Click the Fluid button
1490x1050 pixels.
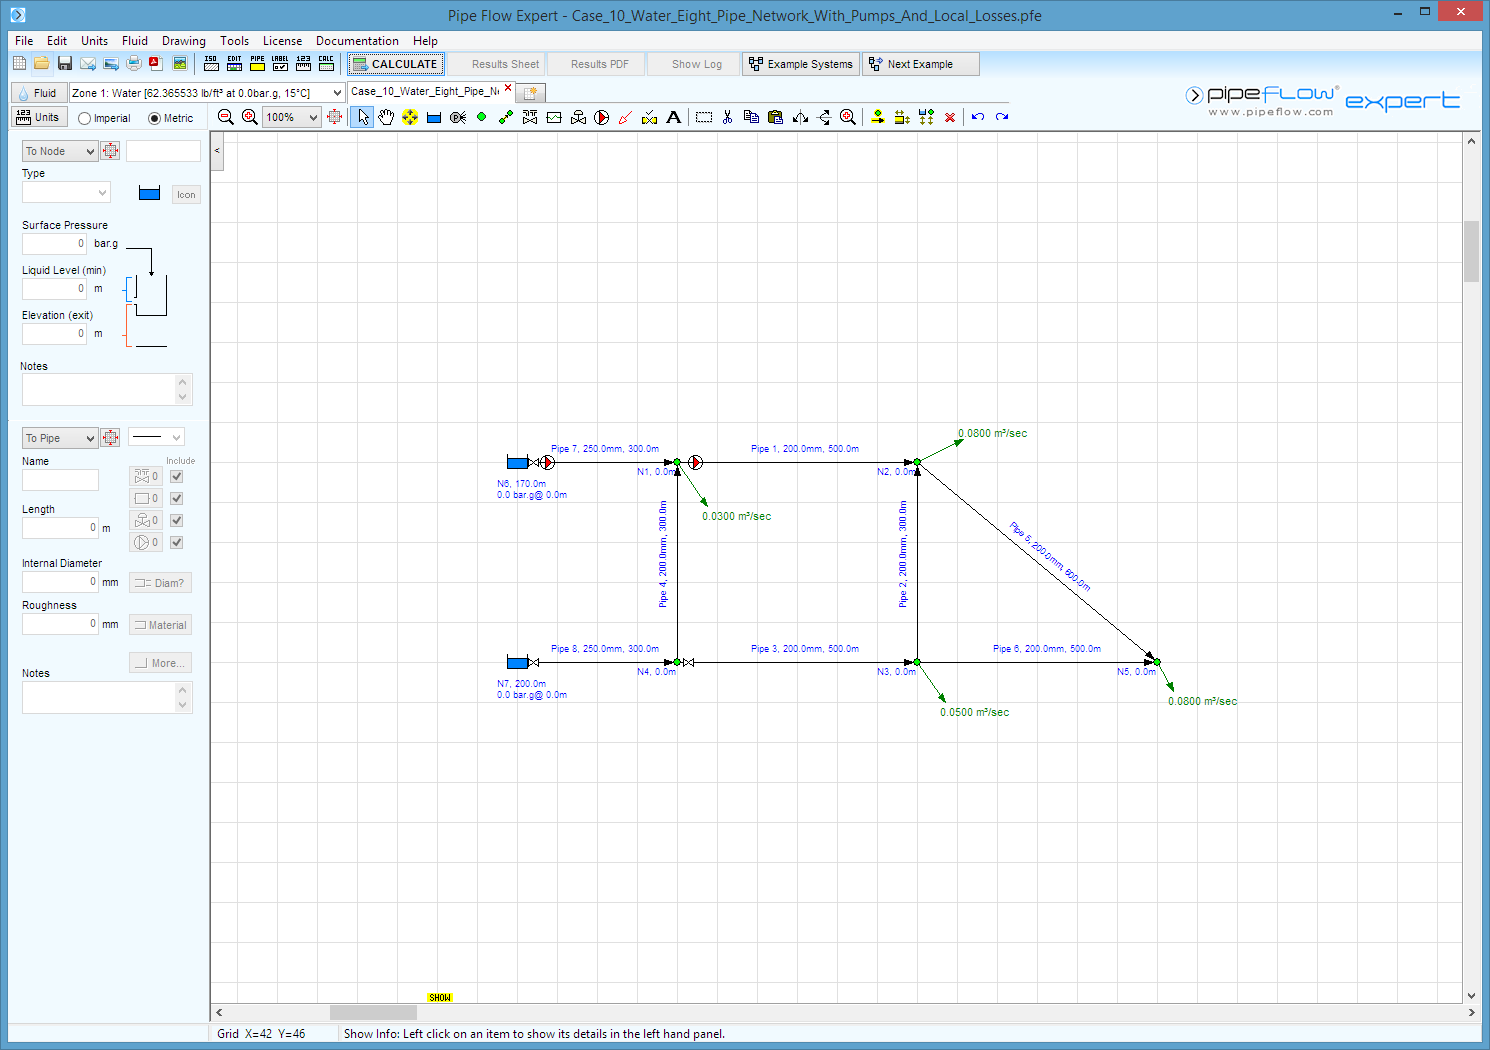pyautogui.click(x=38, y=93)
